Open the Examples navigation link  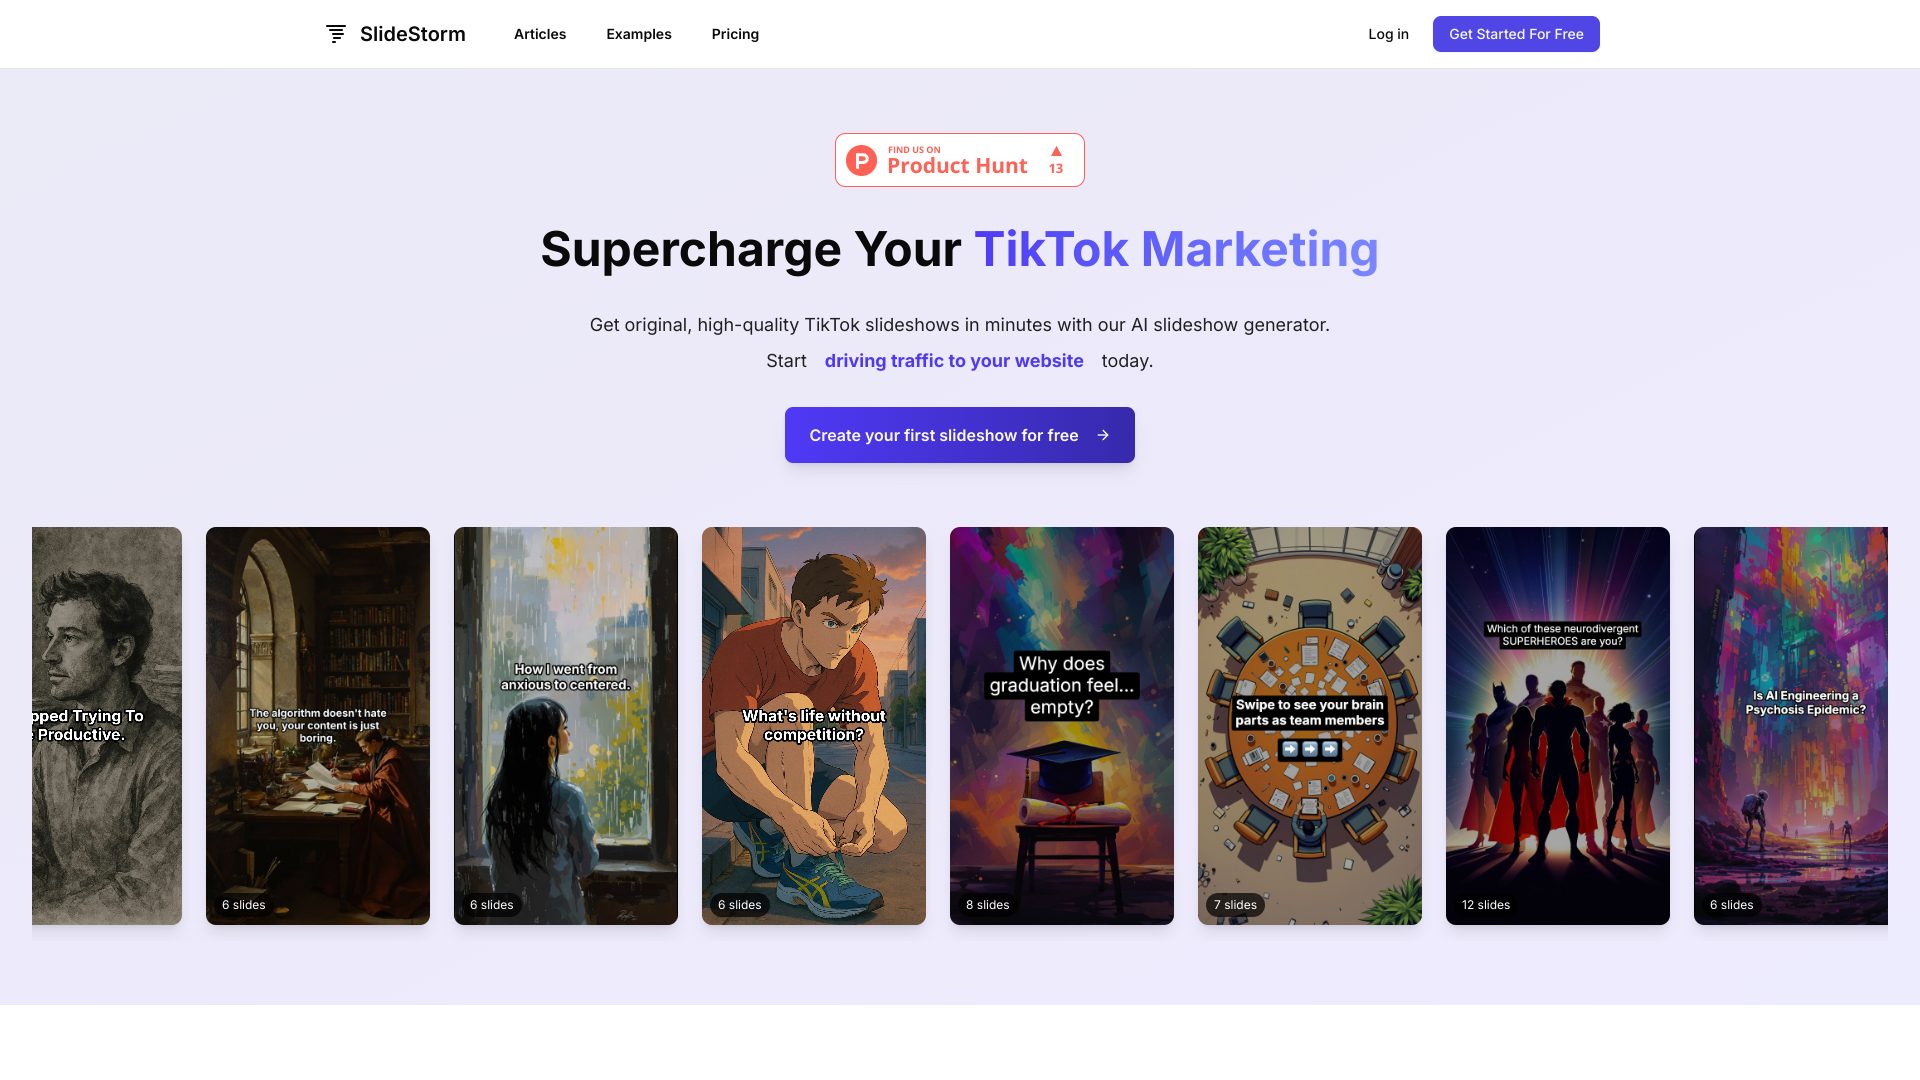[x=639, y=34]
